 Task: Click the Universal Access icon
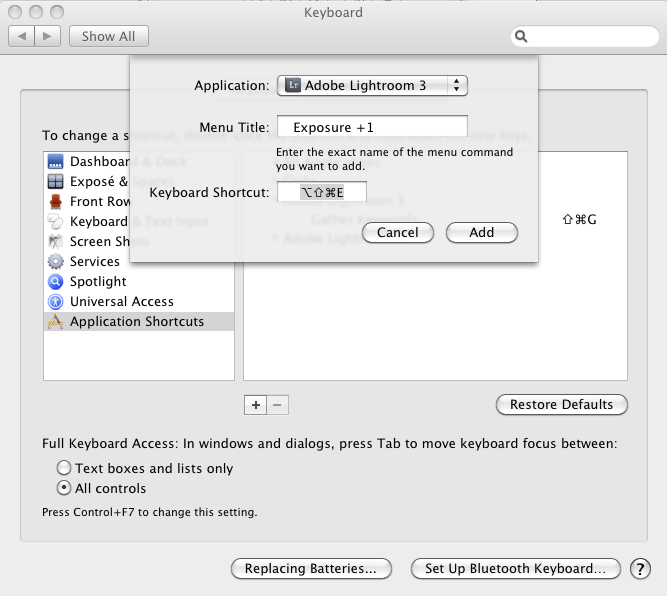[55, 302]
